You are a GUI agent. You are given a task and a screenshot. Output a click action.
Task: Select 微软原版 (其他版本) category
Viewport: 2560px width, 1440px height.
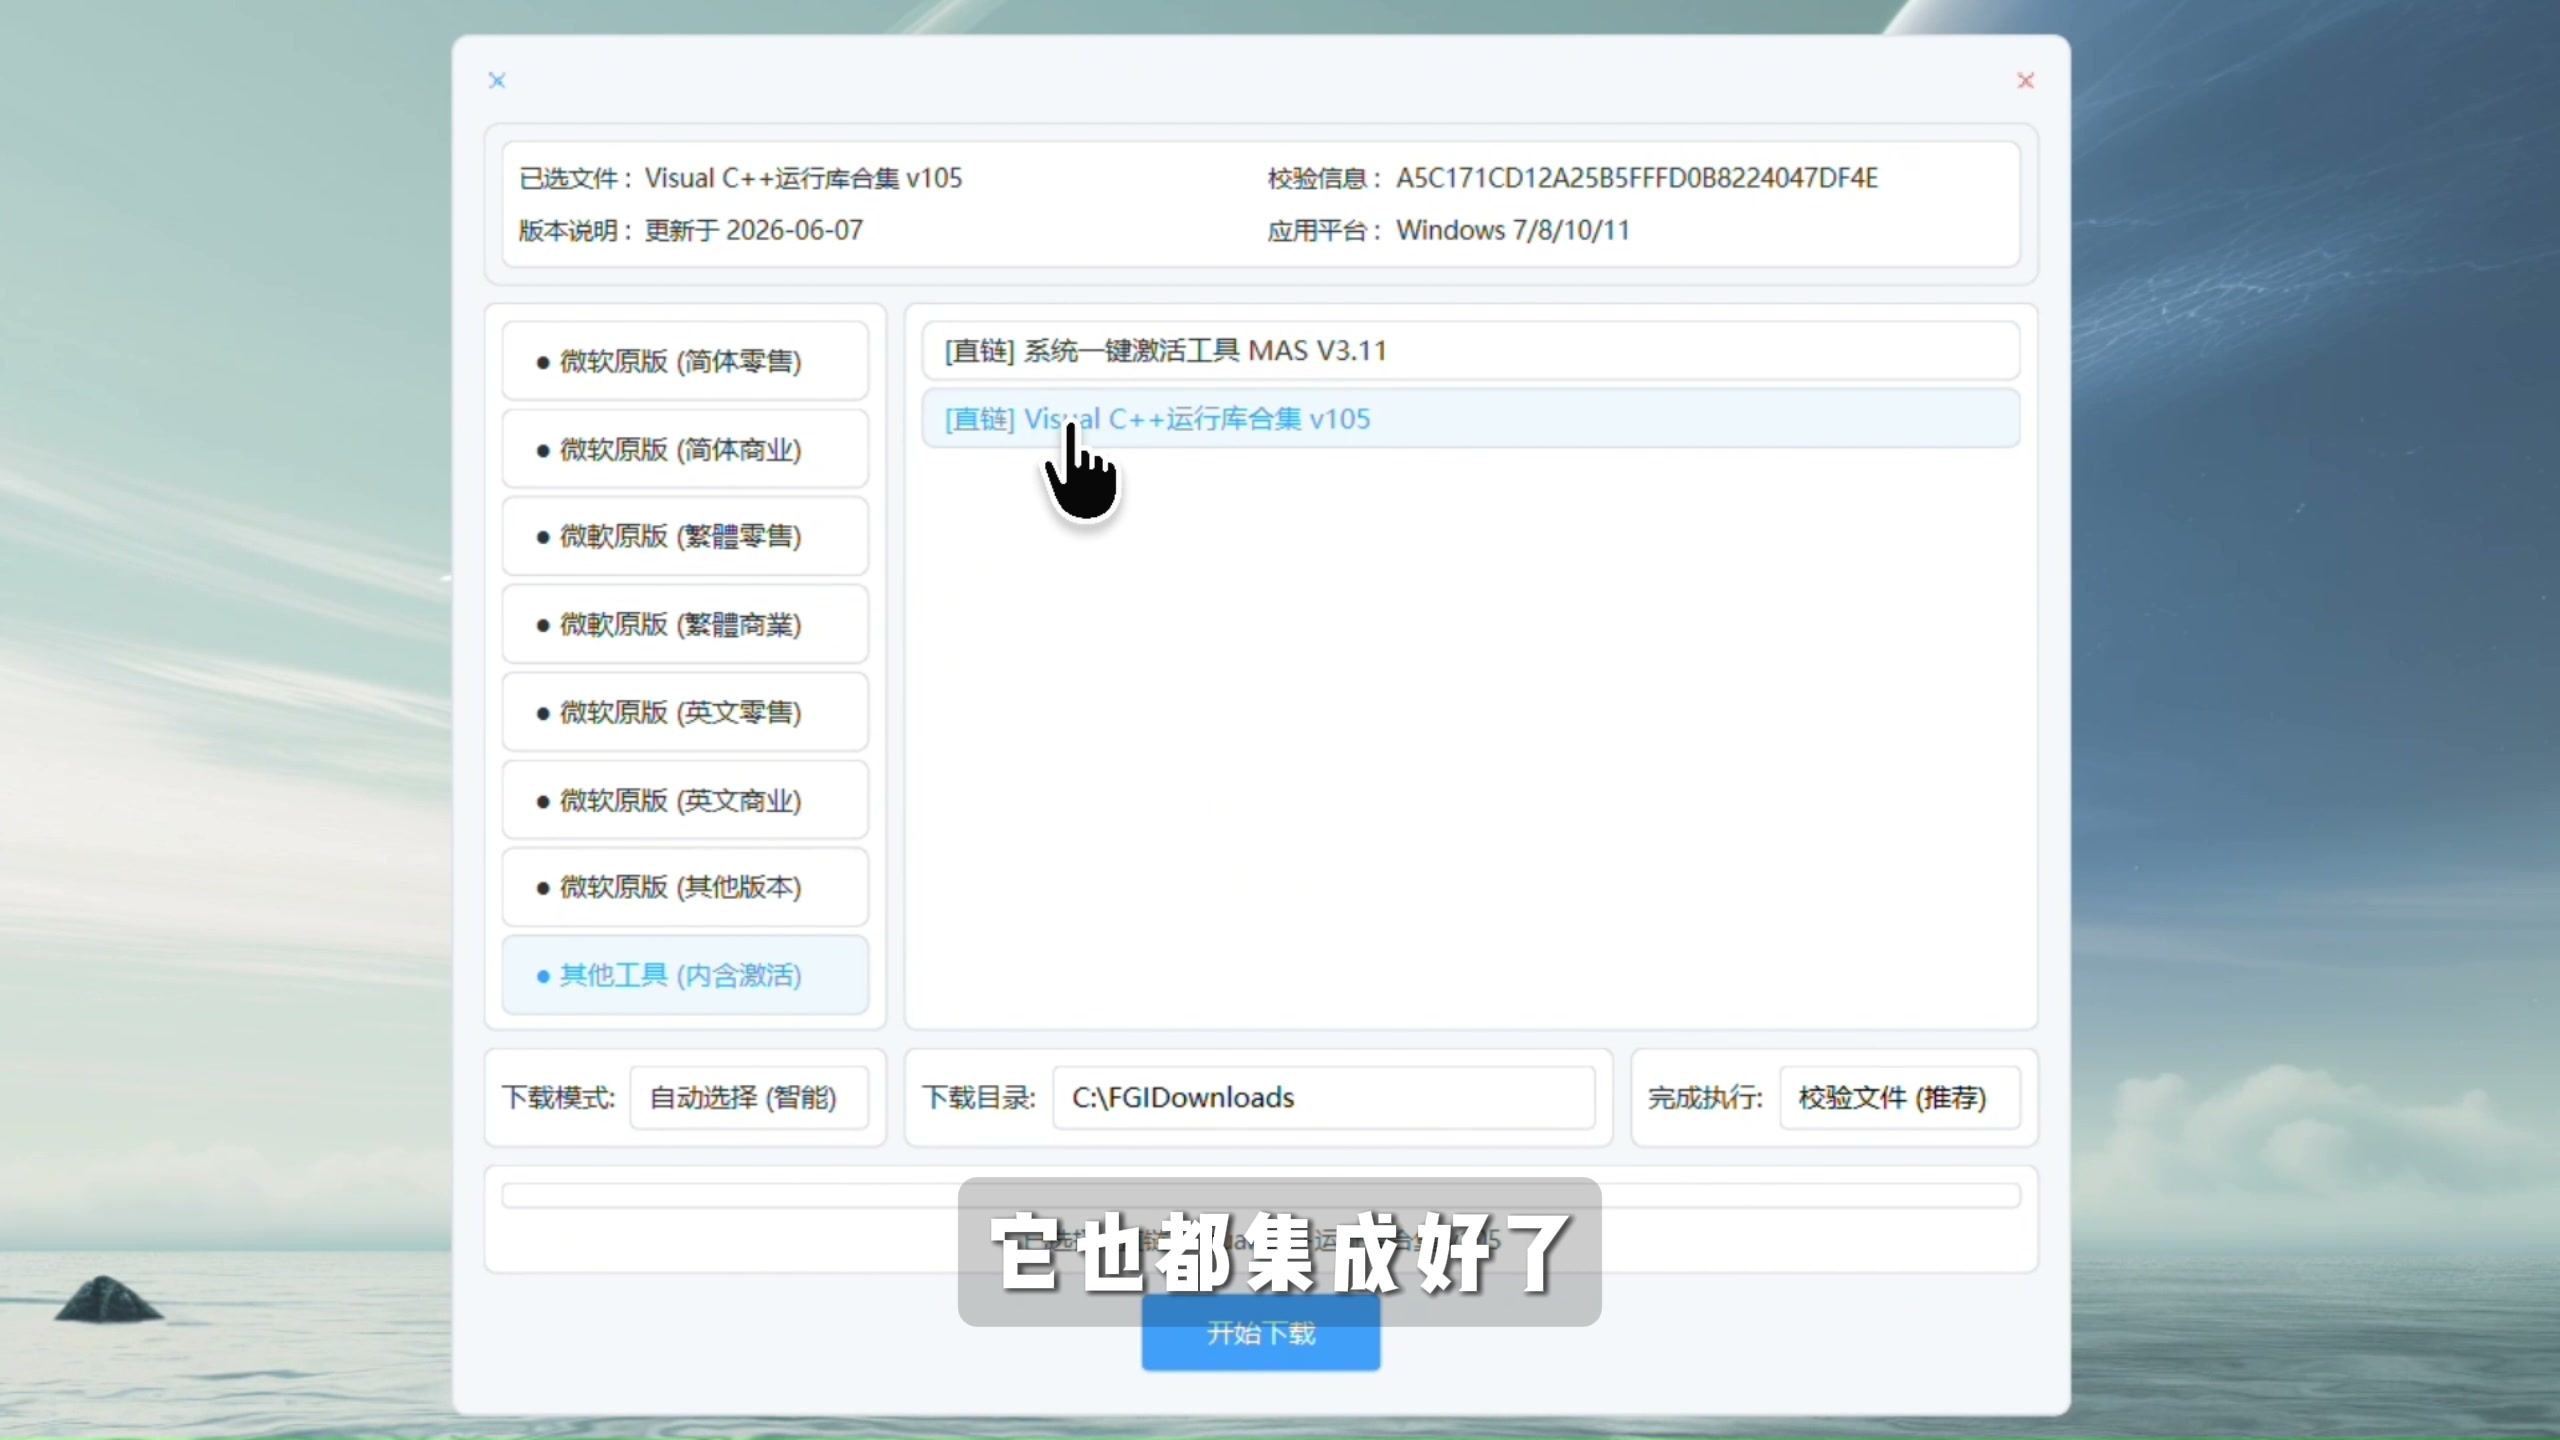tap(685, 887)
